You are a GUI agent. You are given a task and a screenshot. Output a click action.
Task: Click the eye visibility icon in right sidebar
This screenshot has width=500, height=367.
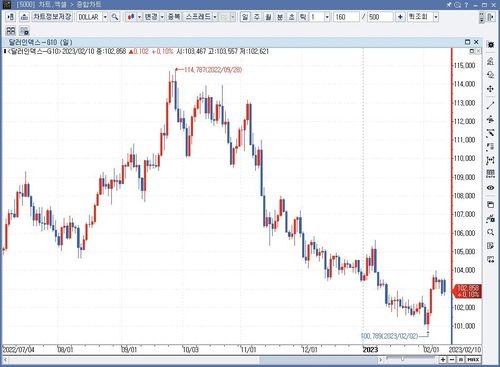[490, 188]
